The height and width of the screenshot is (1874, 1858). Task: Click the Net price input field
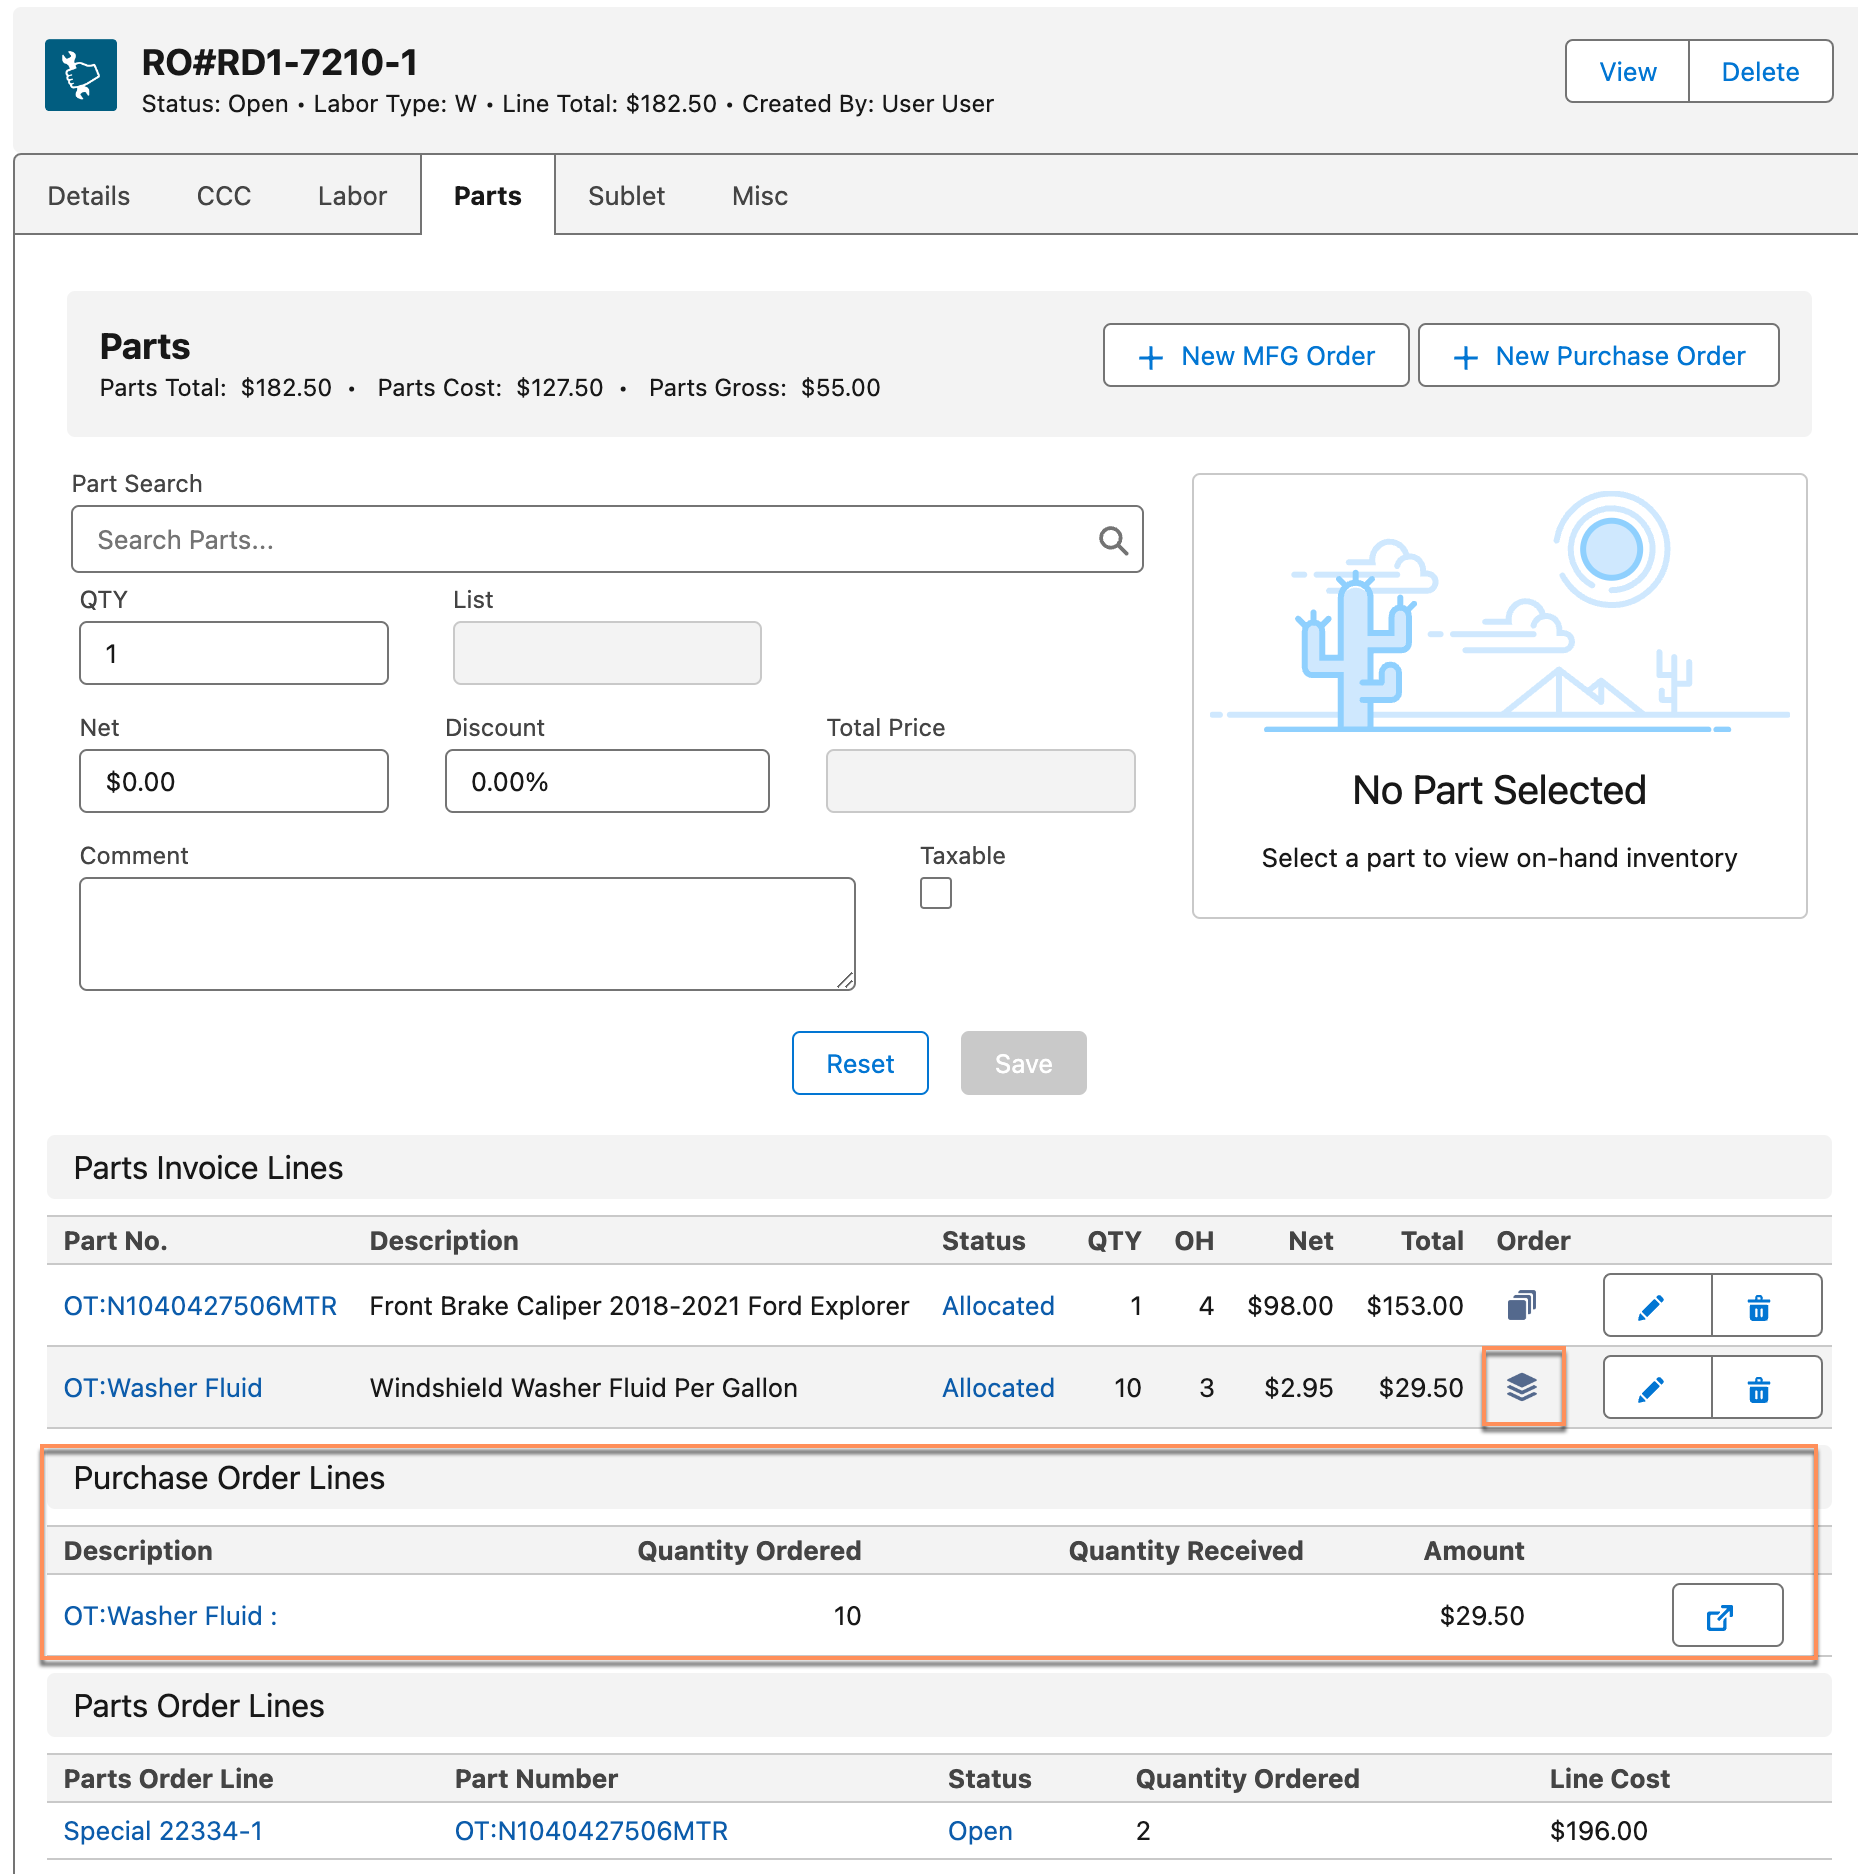point(234,782)
